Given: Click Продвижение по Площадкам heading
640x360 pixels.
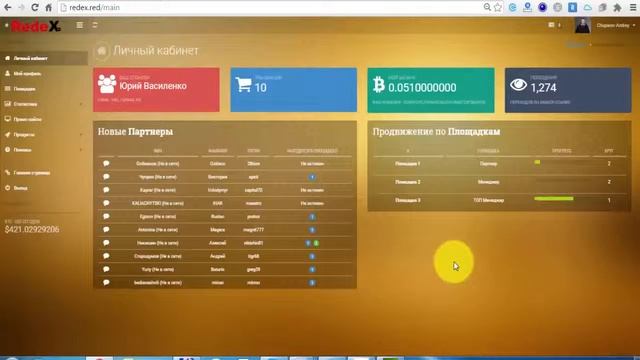Looking at the screenshot, I should [x=436, y=131].
